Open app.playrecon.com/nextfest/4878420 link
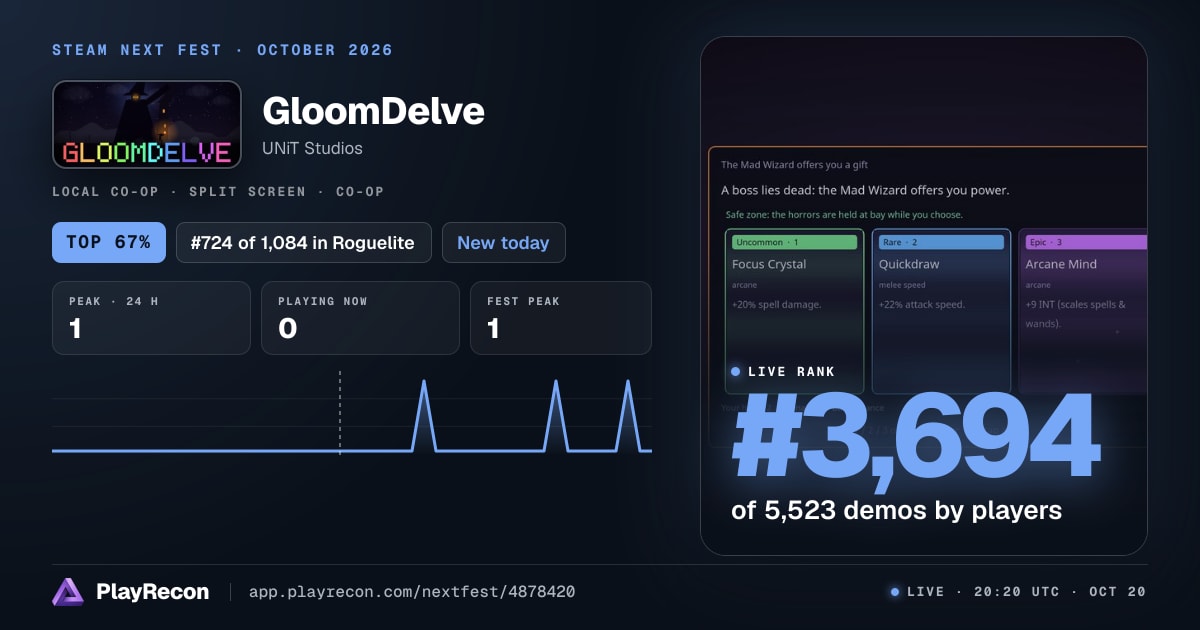The height and width of the screenshot is (630, 1200). click(x=411, y=592)
